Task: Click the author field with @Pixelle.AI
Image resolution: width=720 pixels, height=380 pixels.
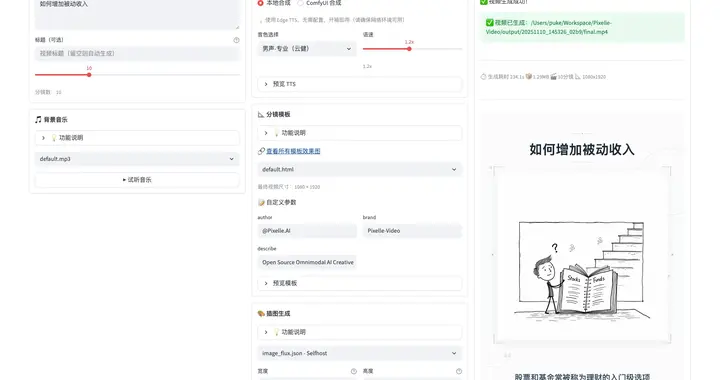Action: pyautogui.click(x=307, y=231)
